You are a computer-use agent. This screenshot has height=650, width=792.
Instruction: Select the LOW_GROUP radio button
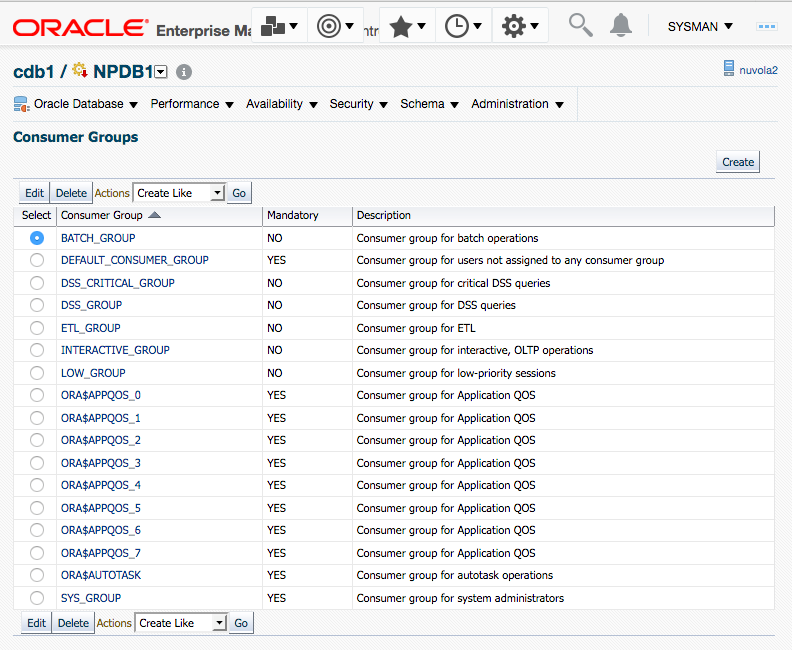(x=37, y=373)
